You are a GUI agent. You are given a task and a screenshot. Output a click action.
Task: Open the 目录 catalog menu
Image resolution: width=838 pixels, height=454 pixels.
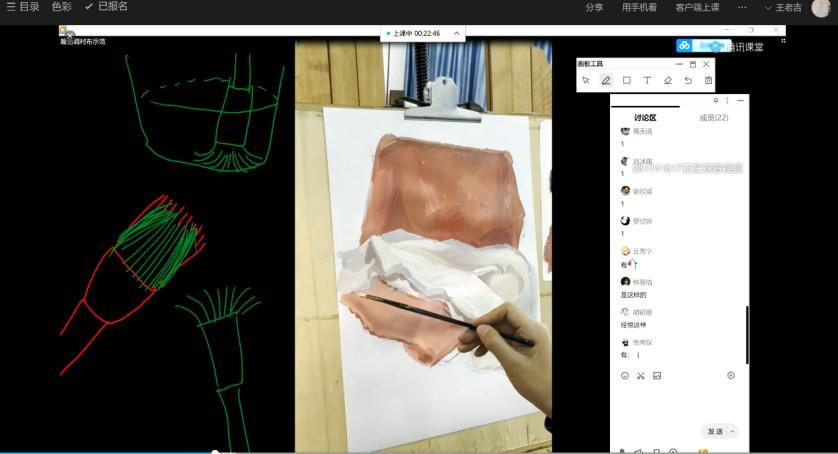(23, 7)
